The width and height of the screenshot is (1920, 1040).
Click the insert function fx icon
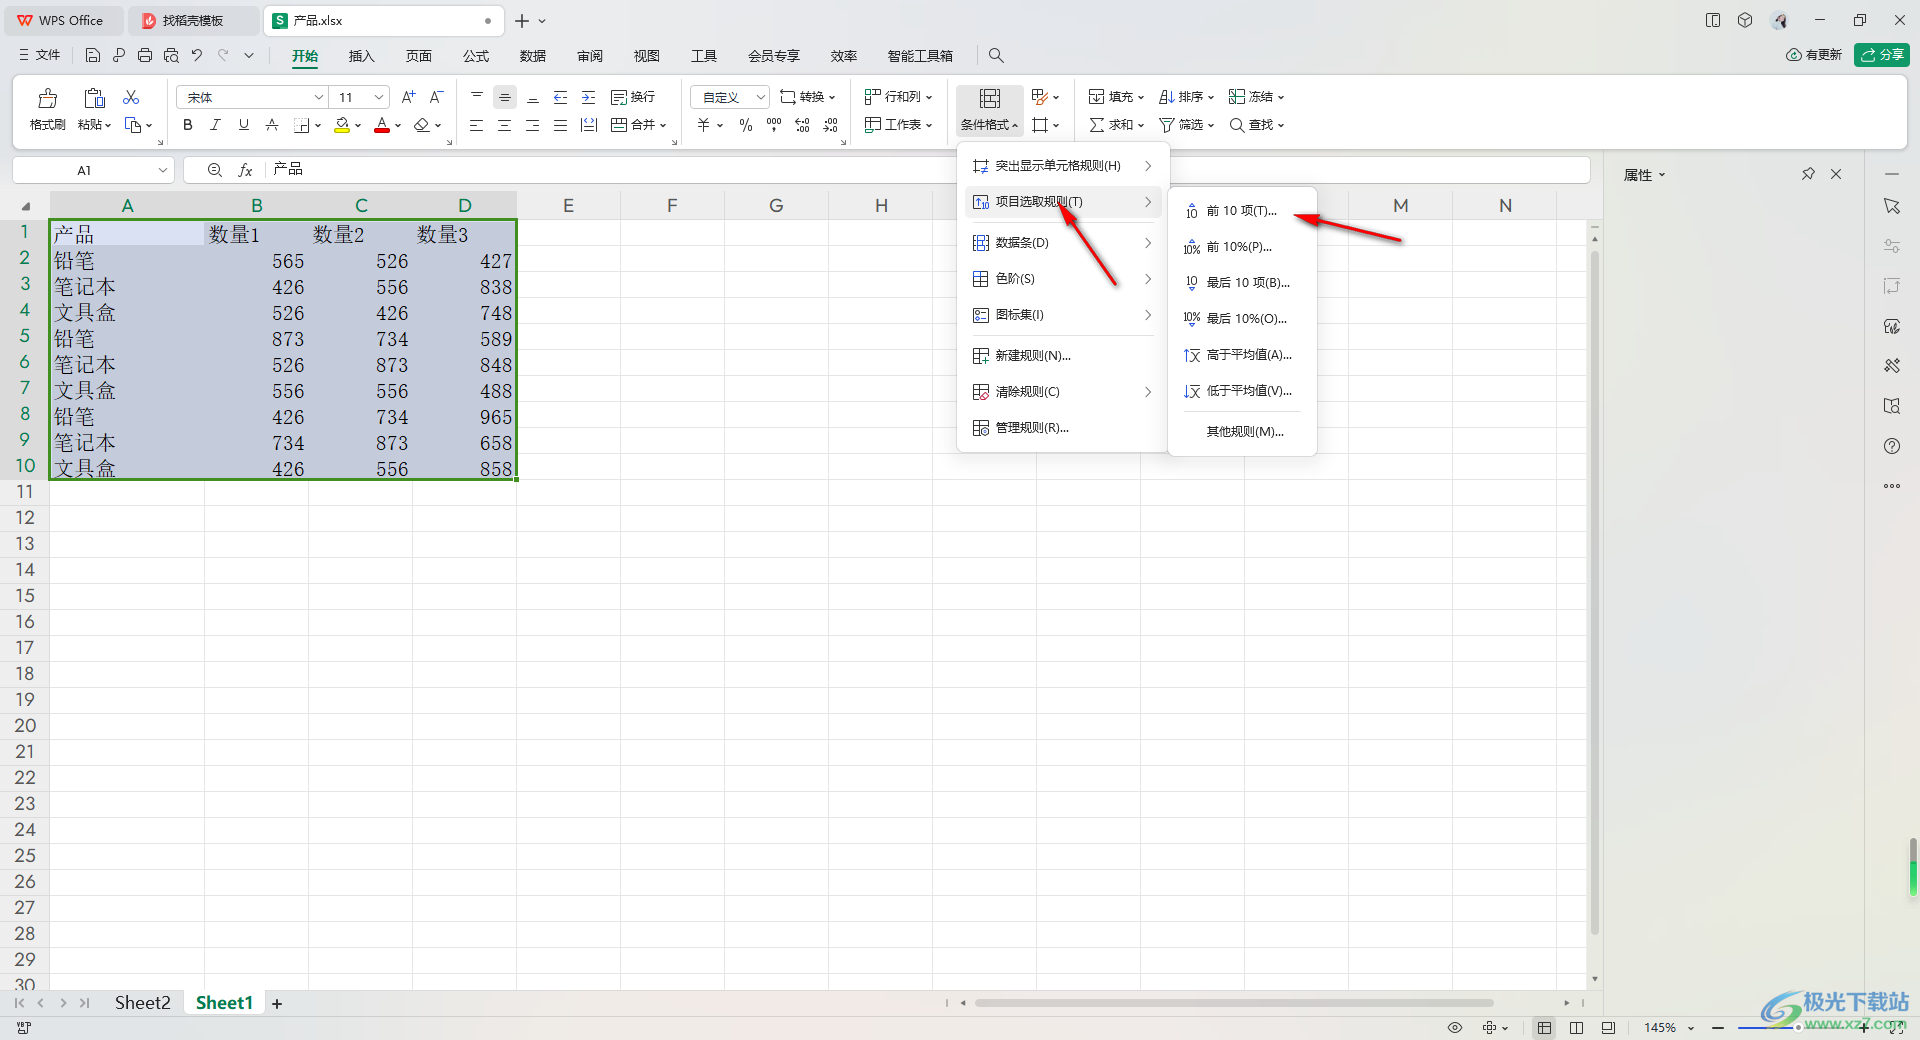coord(245,170)
